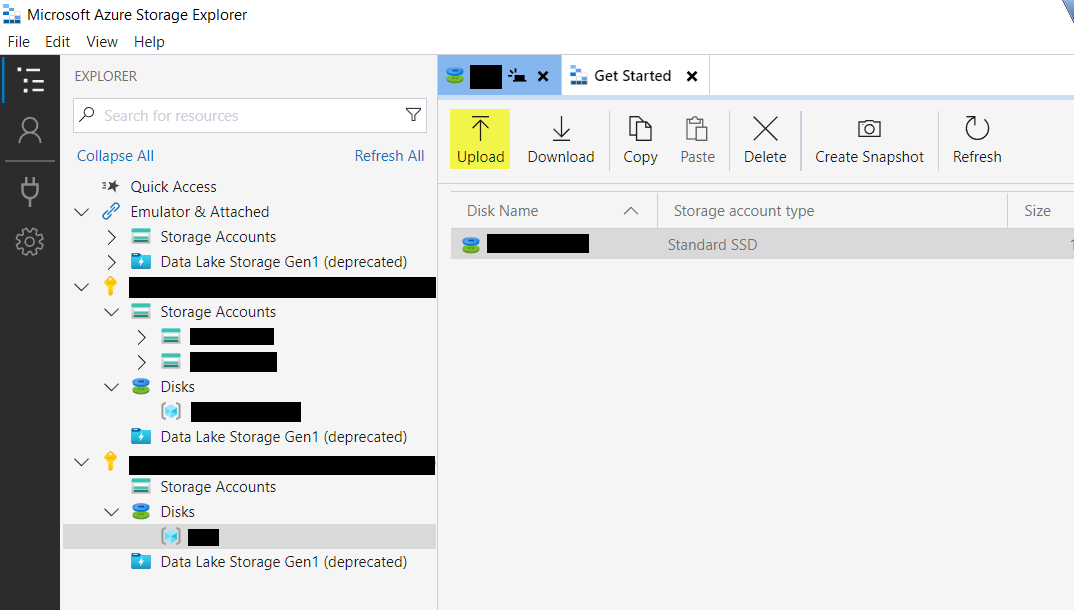
Task: Collapse the first subscription key node
Action: (x=82, y=288)
